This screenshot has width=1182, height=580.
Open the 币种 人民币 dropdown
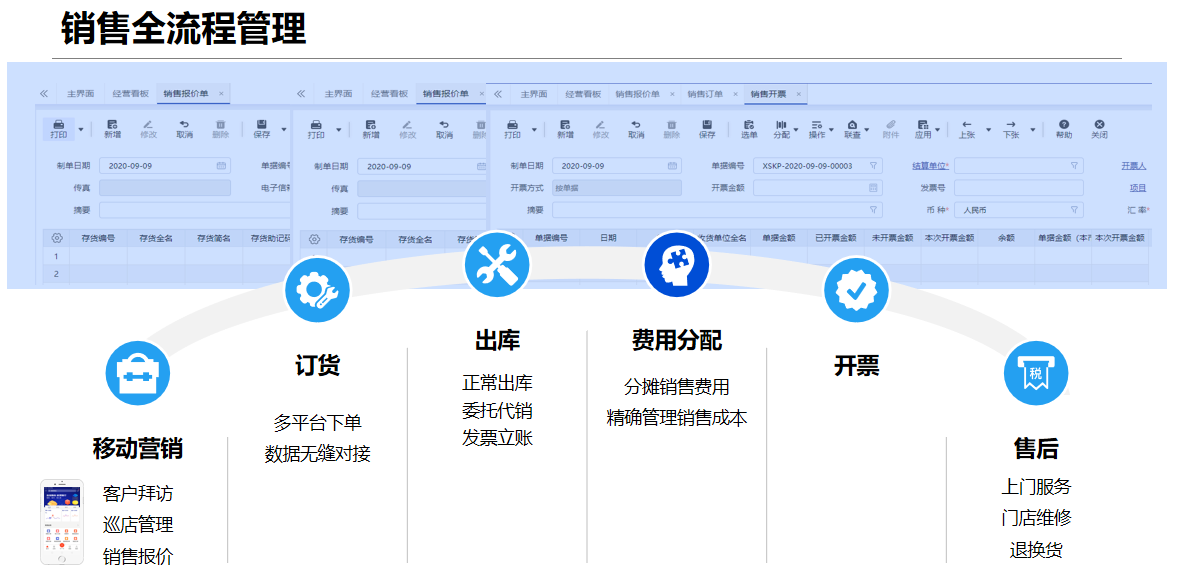pyautogui.click(x=1074, y=210)
